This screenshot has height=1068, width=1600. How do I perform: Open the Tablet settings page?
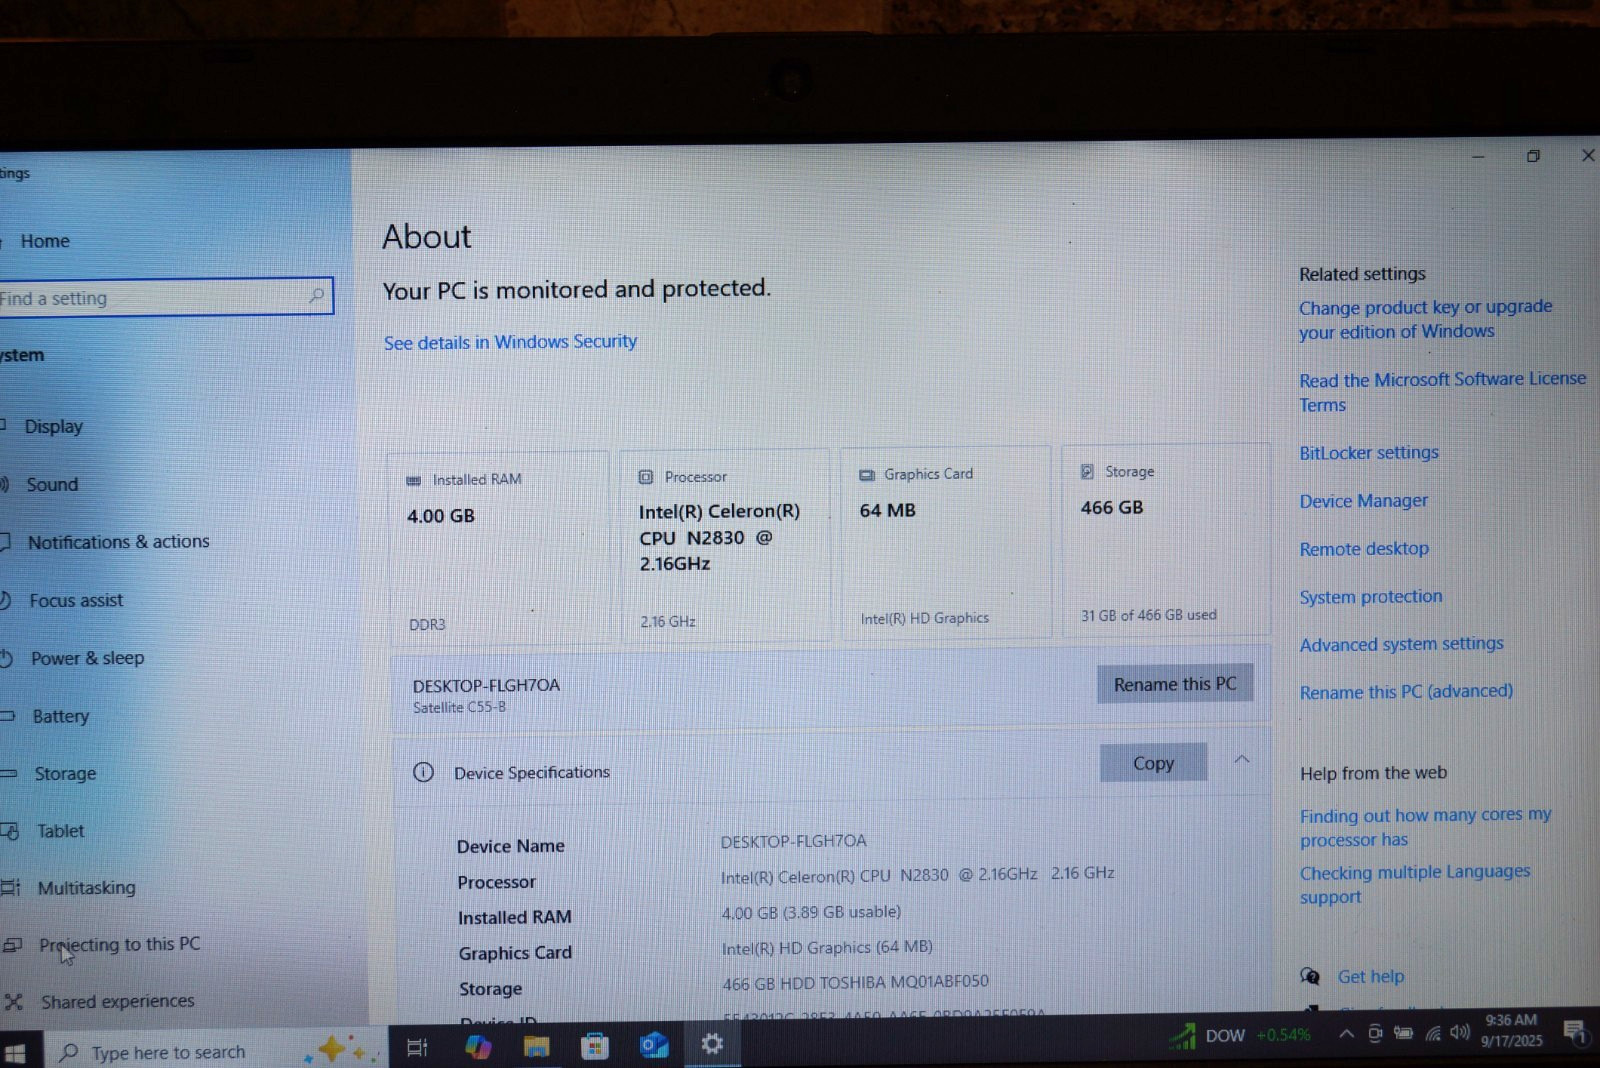60,831
